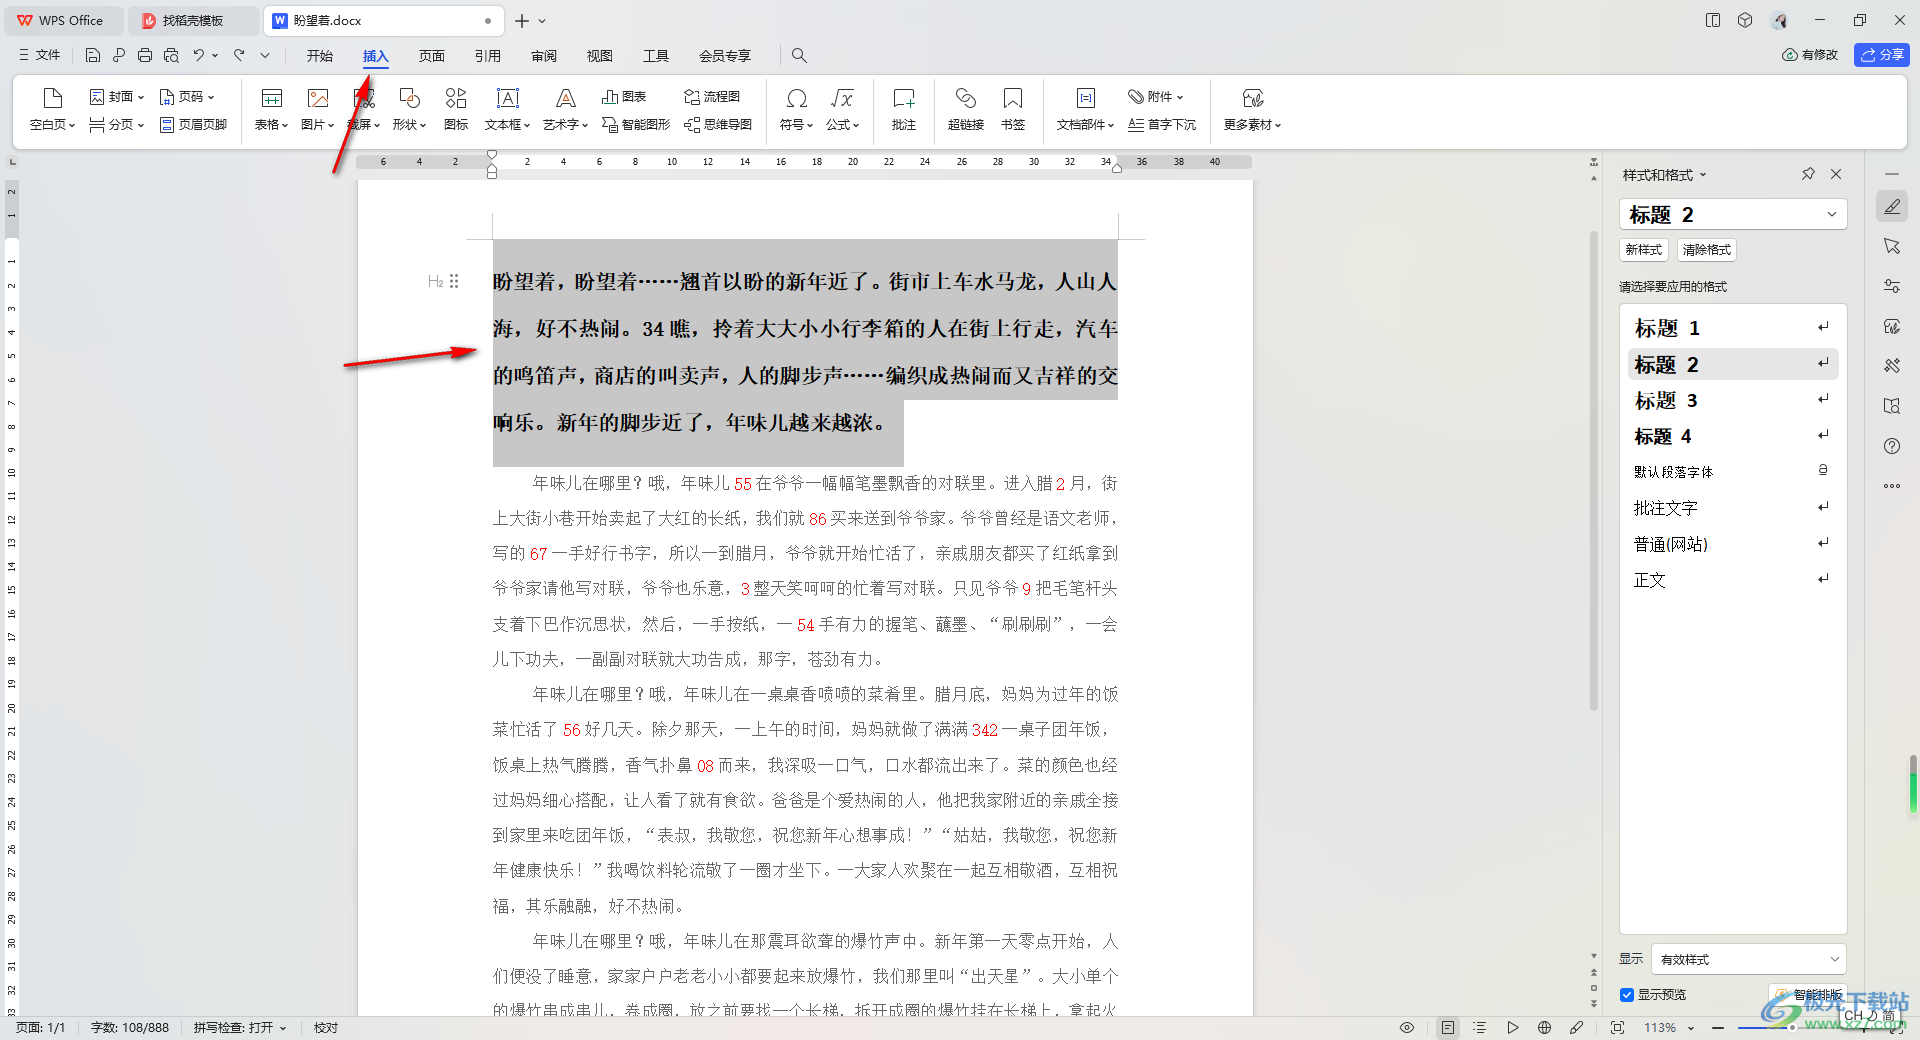This screenshot has height=1040, width=1920.
Task: Click the undo arrow icon
Action: (199, 56)
